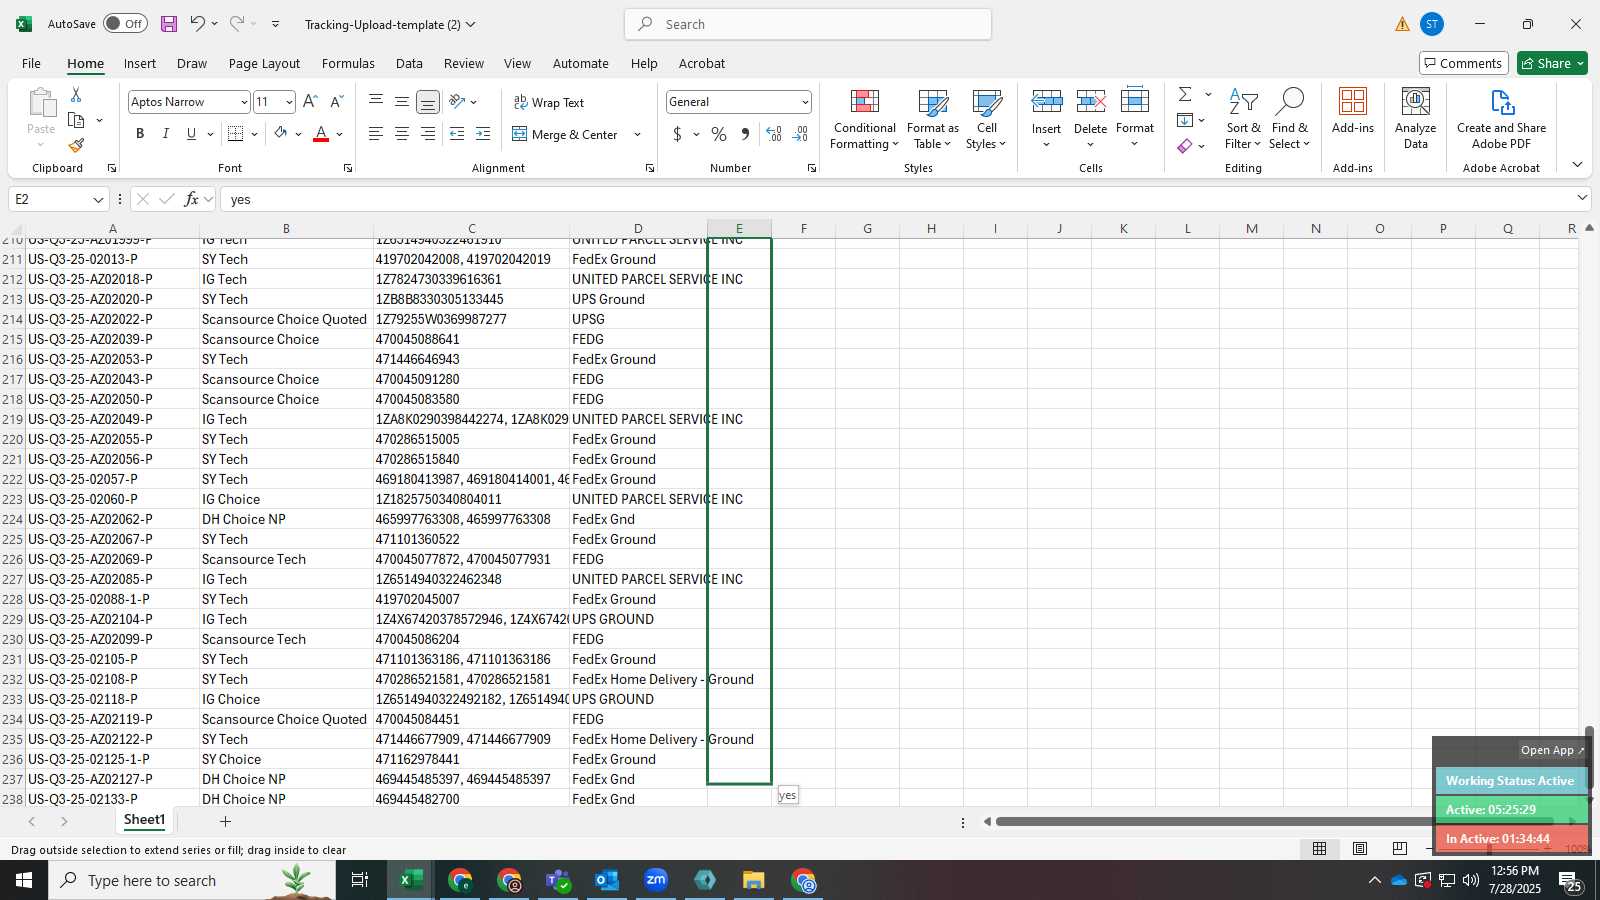Open the font name dropdown Aptos Narrow
Image resolution: width=1600 pixels, height=900 pixels.
(x=243, y=102)
